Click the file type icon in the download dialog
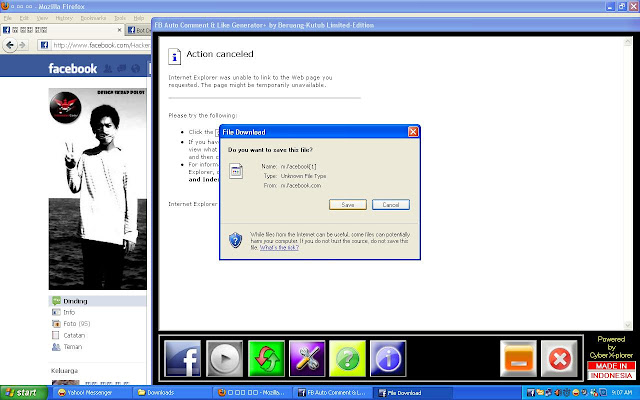 [236, 171]
